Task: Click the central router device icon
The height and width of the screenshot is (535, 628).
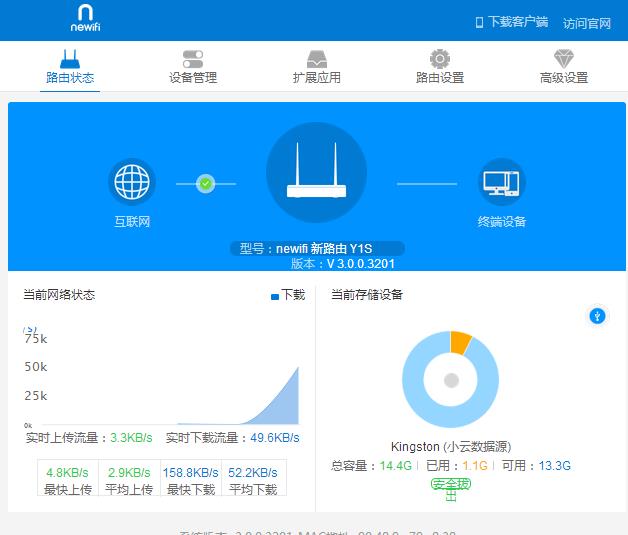Action: coord(316,172)
